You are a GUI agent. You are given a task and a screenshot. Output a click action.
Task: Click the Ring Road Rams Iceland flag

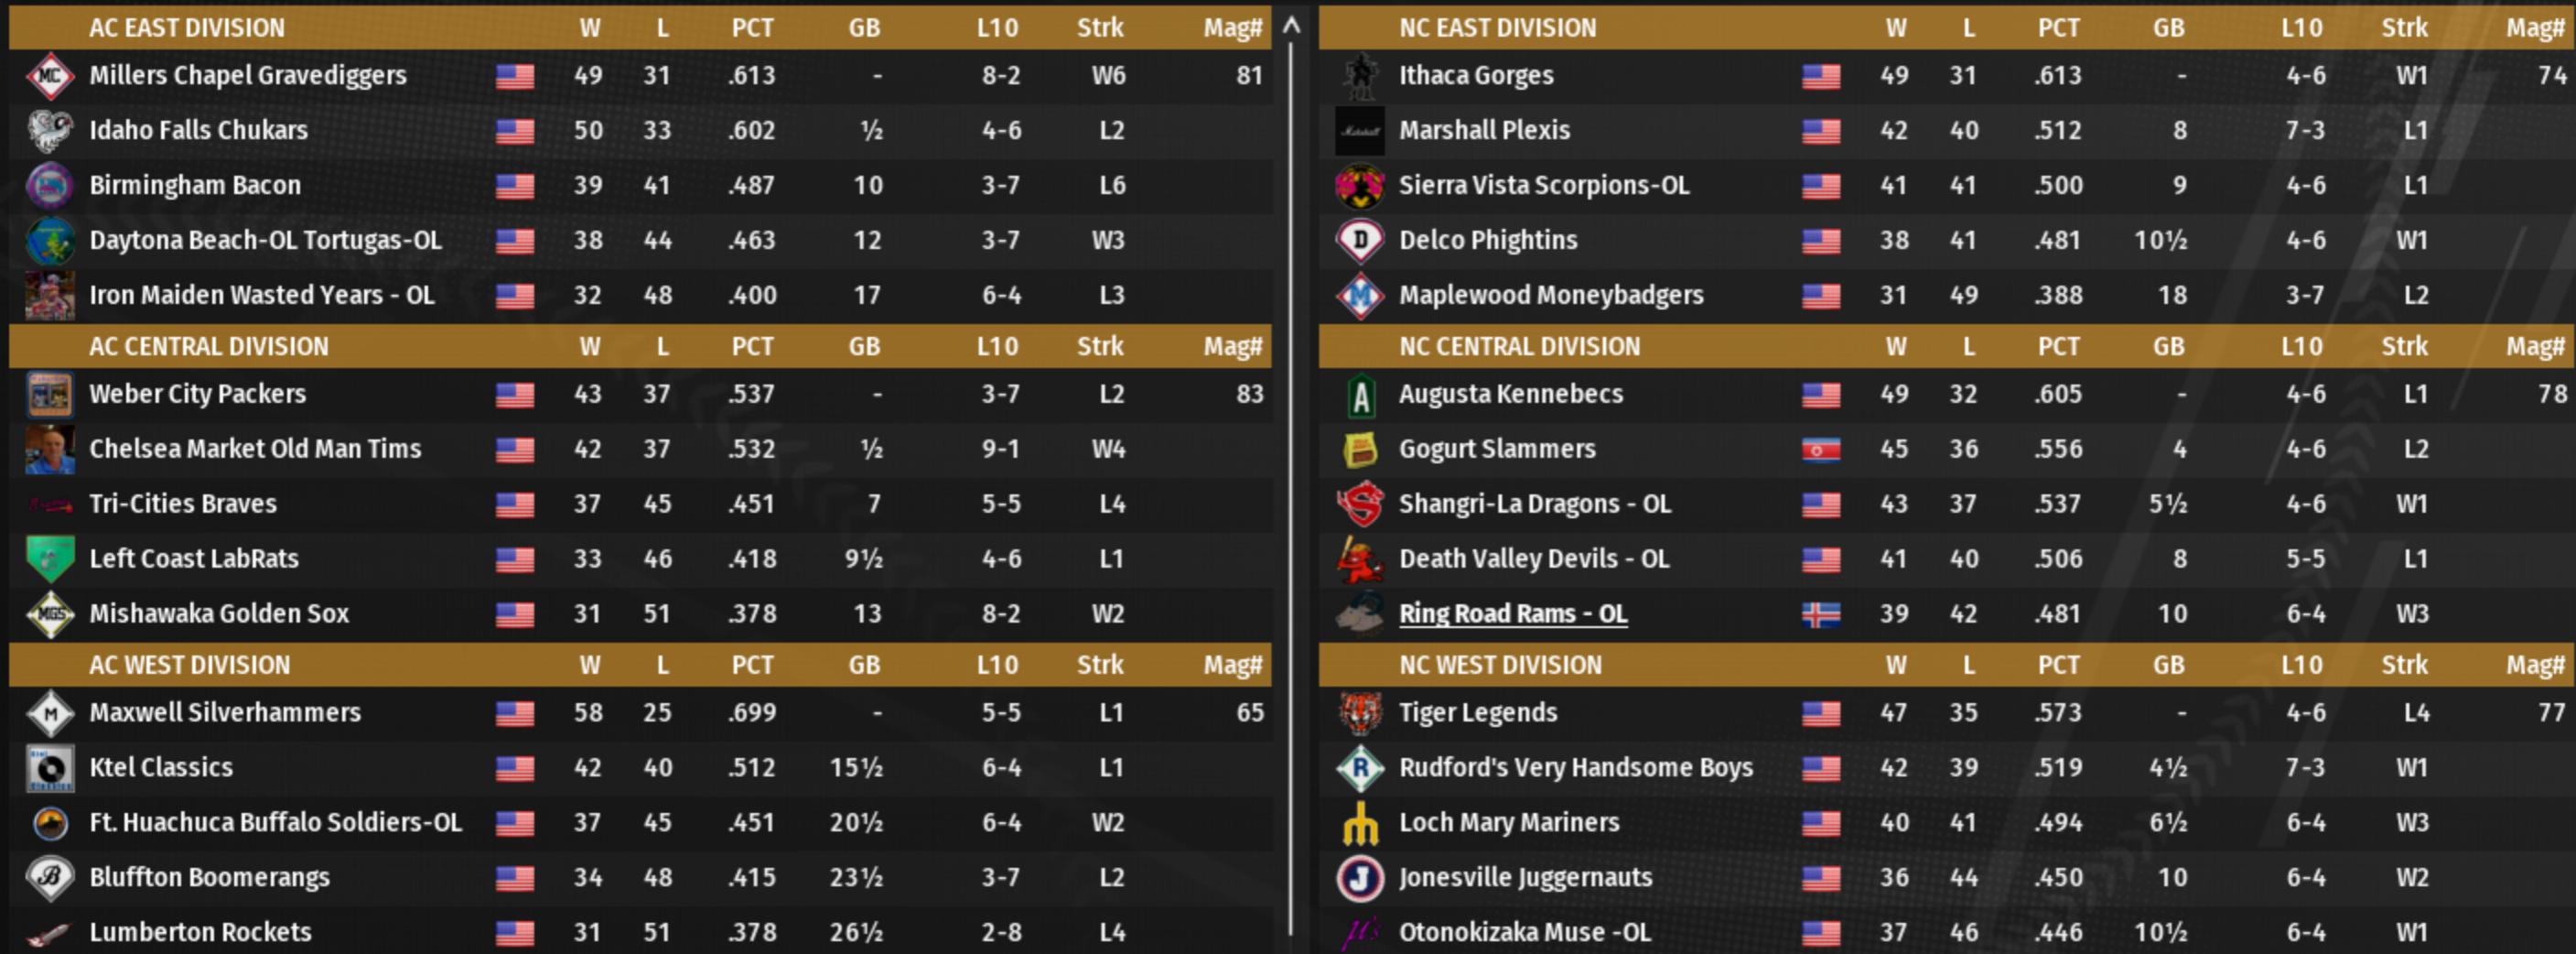coord(1820,614)
